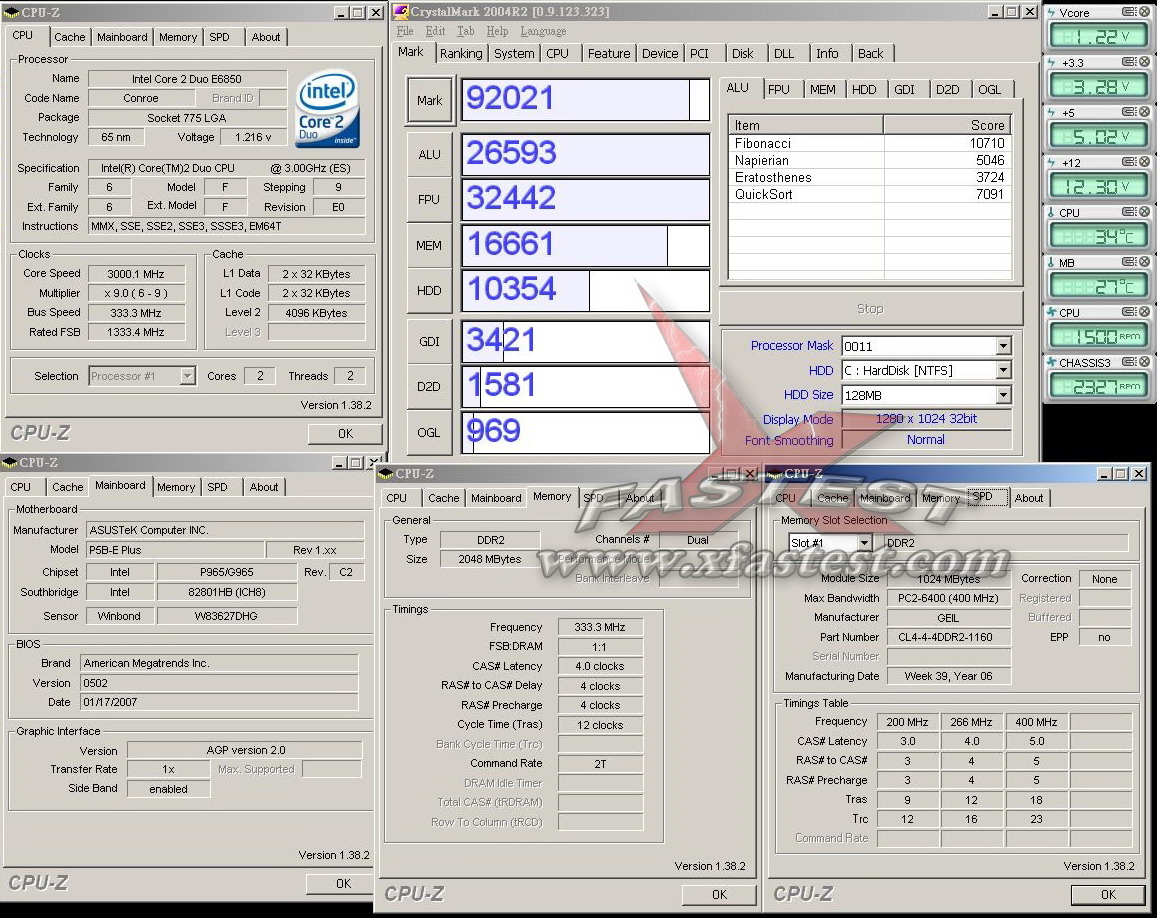1157x918 pixels.
Task: Open the Slot #1 memory slot dropdown
Action: (x=864, y=543)
